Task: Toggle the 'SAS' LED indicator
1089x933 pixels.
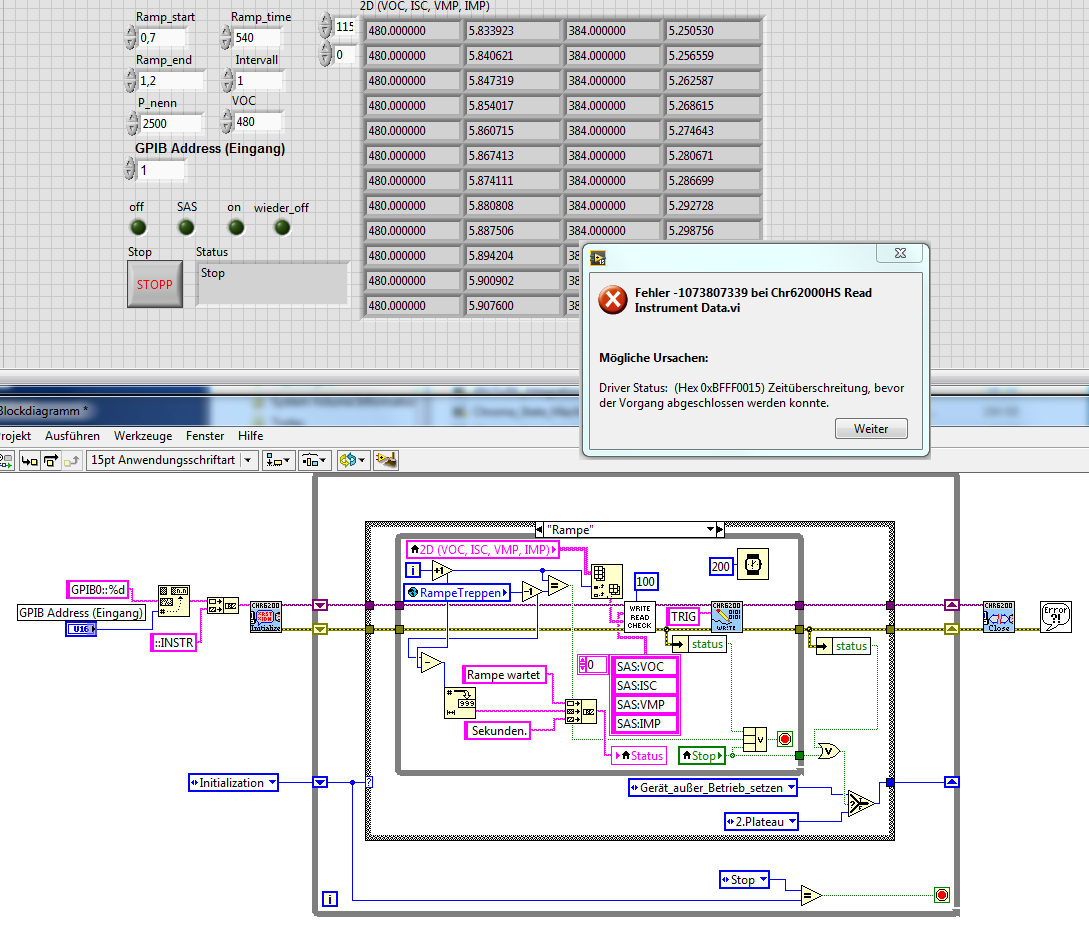Action: point(186,227)
